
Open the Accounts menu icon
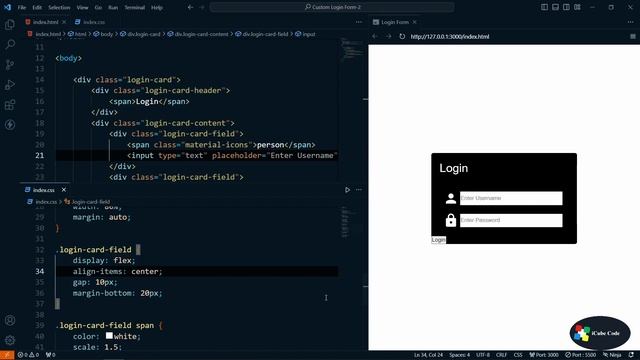[x=10, y=320]
